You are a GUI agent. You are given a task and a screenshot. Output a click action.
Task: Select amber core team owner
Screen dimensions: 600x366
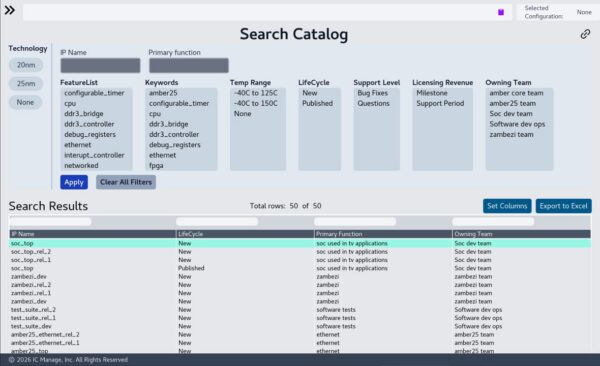pyautogui.click(x=516, y=93)
